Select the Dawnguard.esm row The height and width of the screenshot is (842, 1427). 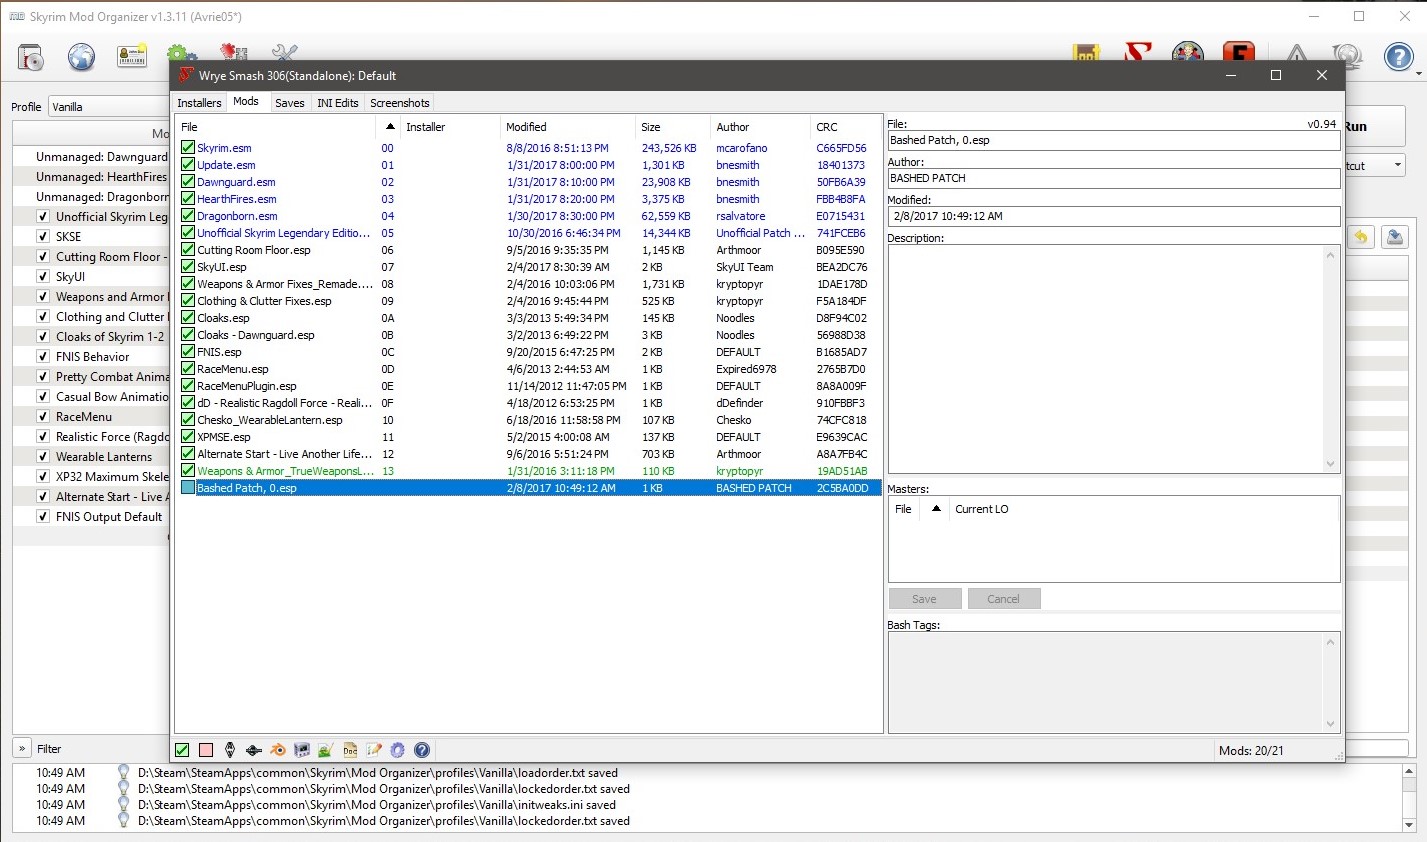[x=528, y=182]
